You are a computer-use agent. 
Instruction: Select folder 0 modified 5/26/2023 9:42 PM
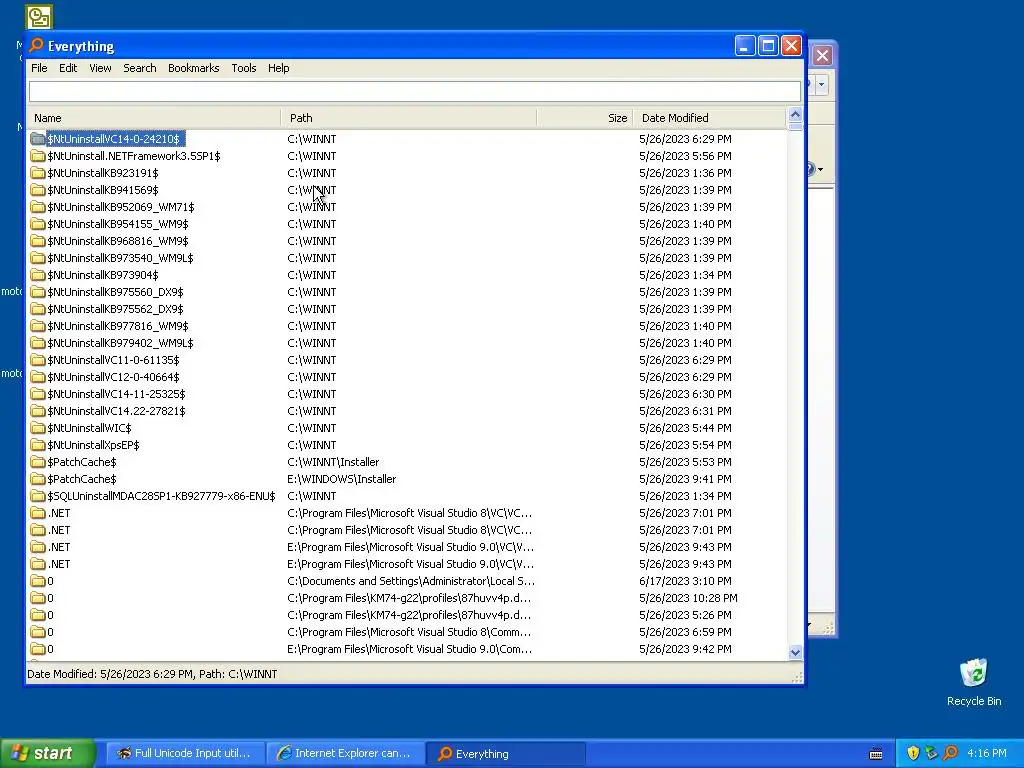50,648
